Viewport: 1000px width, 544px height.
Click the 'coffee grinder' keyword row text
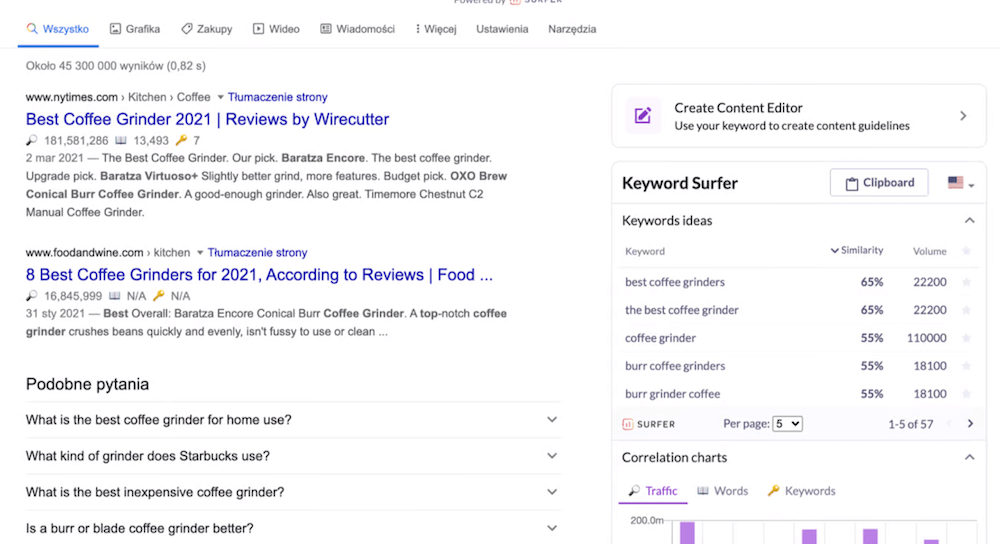(x=660, y=338)
